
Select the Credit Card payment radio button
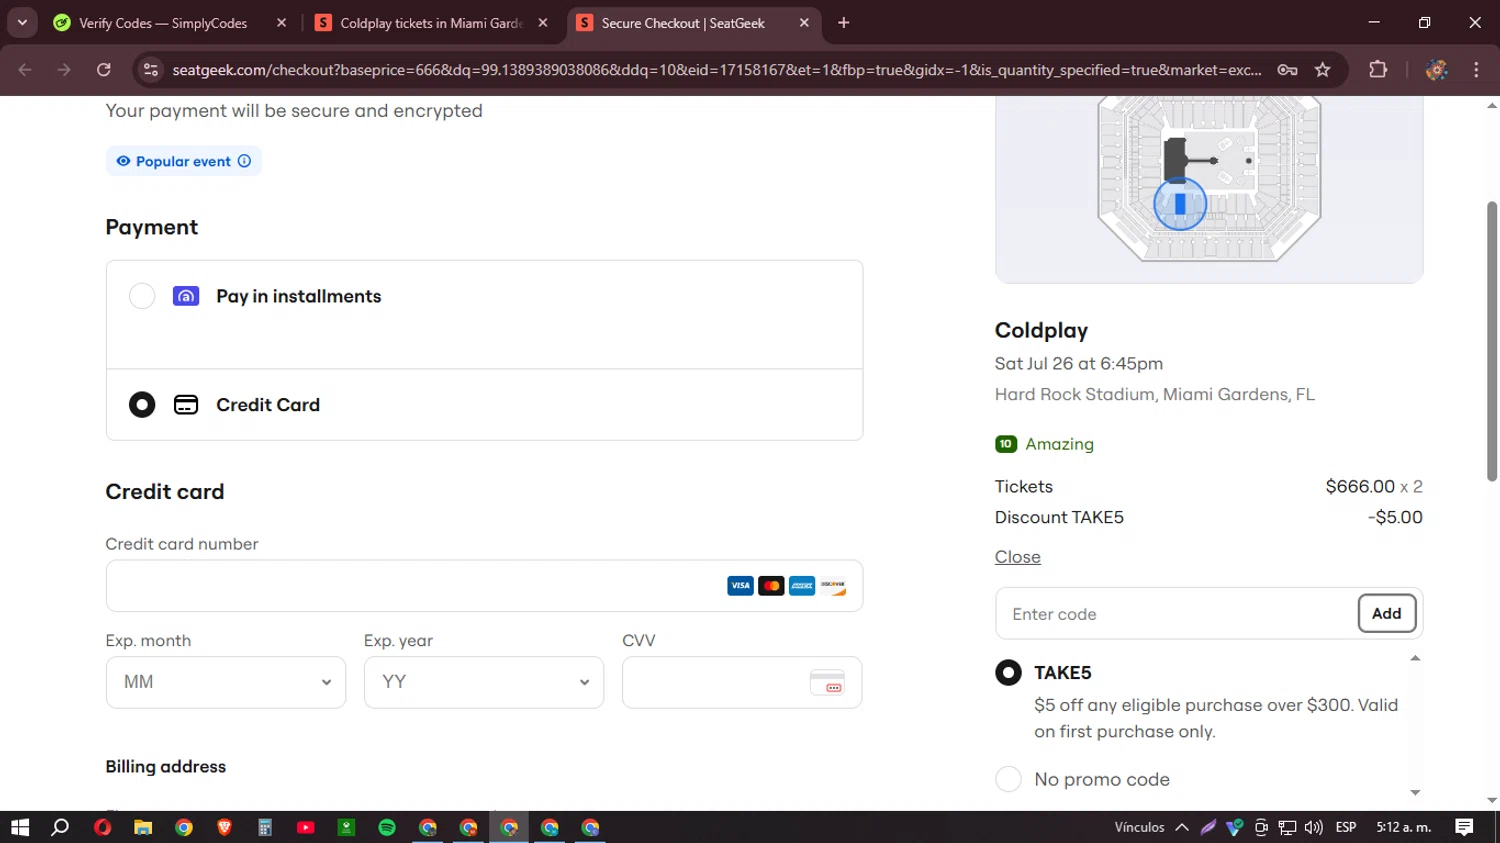[x=142, y=405]
